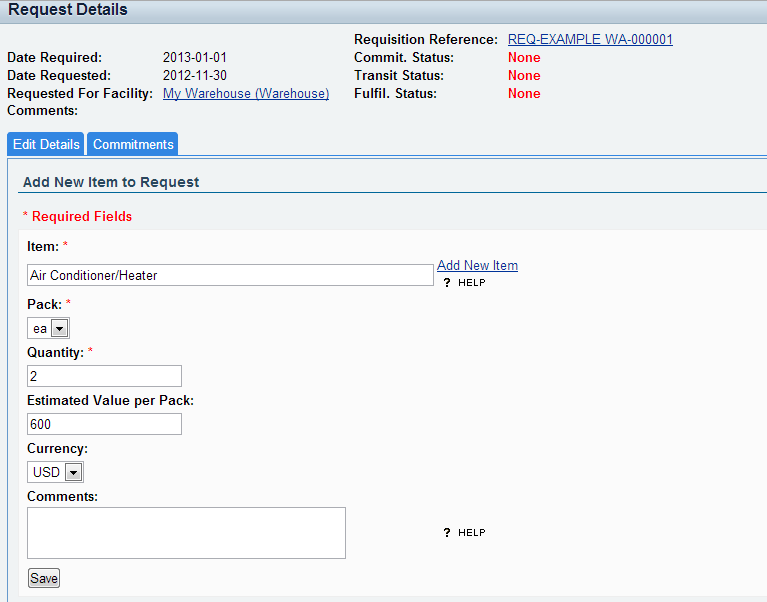Expand the Currency dropdown showing USD

coord(55,472)
